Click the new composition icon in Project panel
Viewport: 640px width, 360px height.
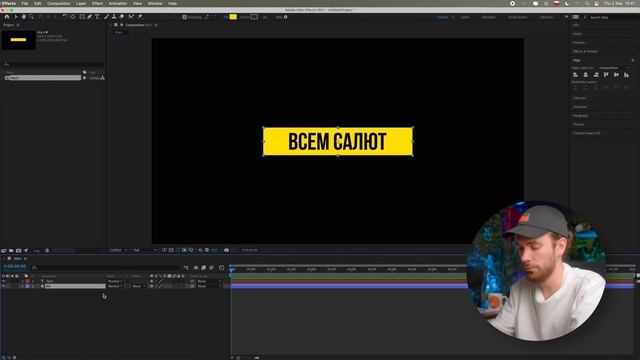click(18, 250)
